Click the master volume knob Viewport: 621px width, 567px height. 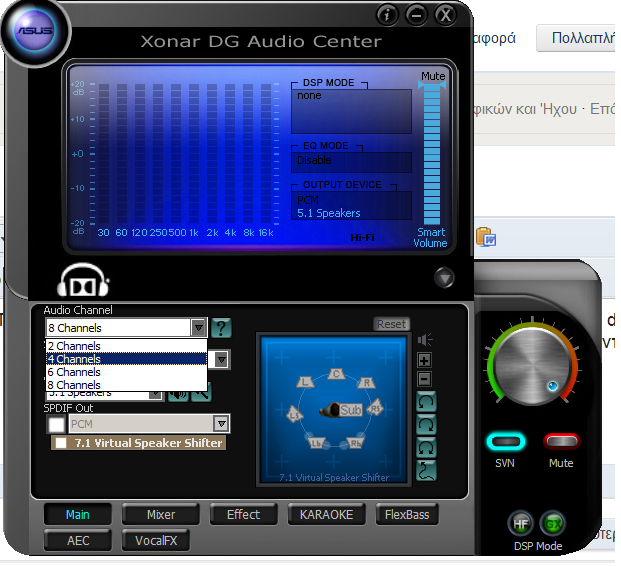(x=533, y=367)
